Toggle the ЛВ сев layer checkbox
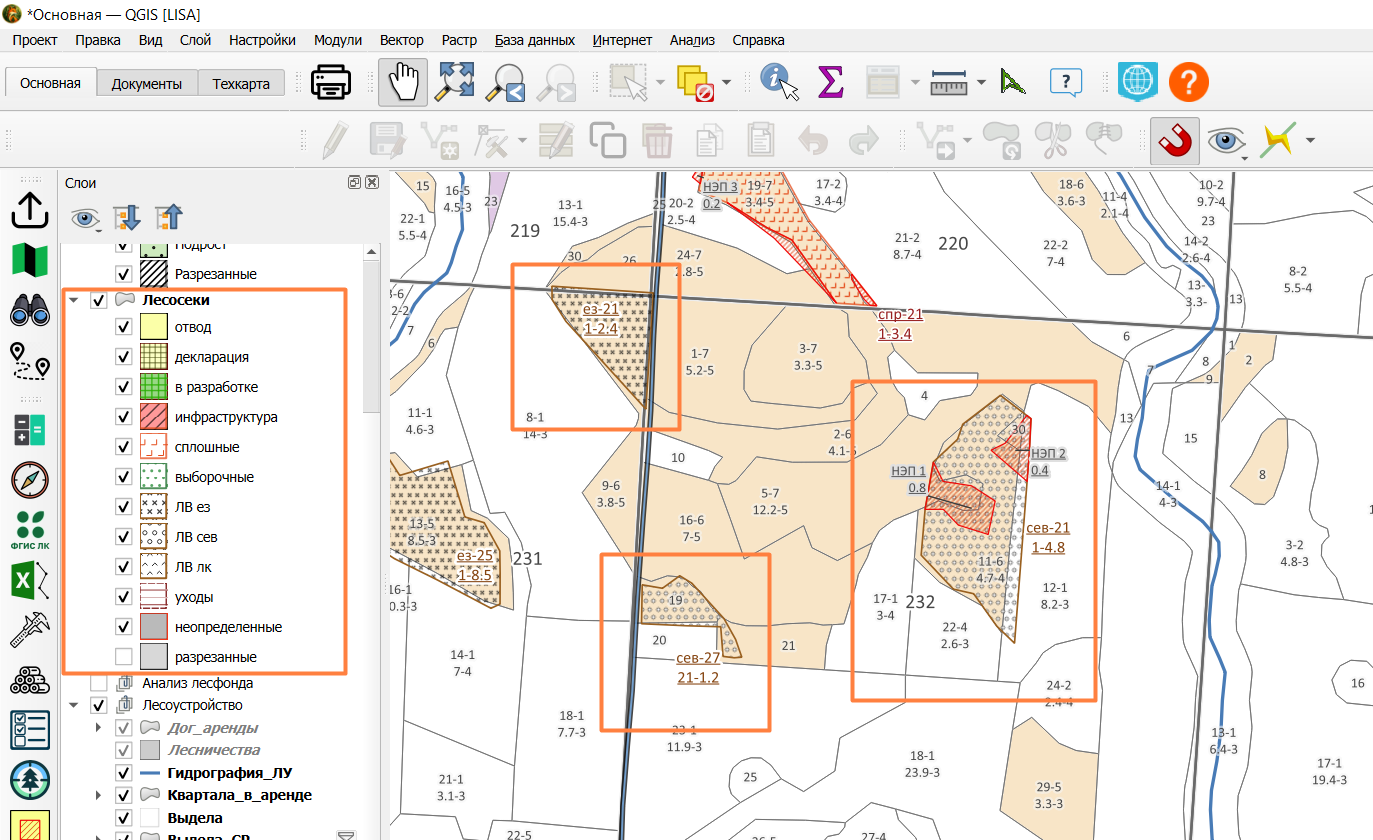Viewport: 1373px width, 840px height. [124, 537]
